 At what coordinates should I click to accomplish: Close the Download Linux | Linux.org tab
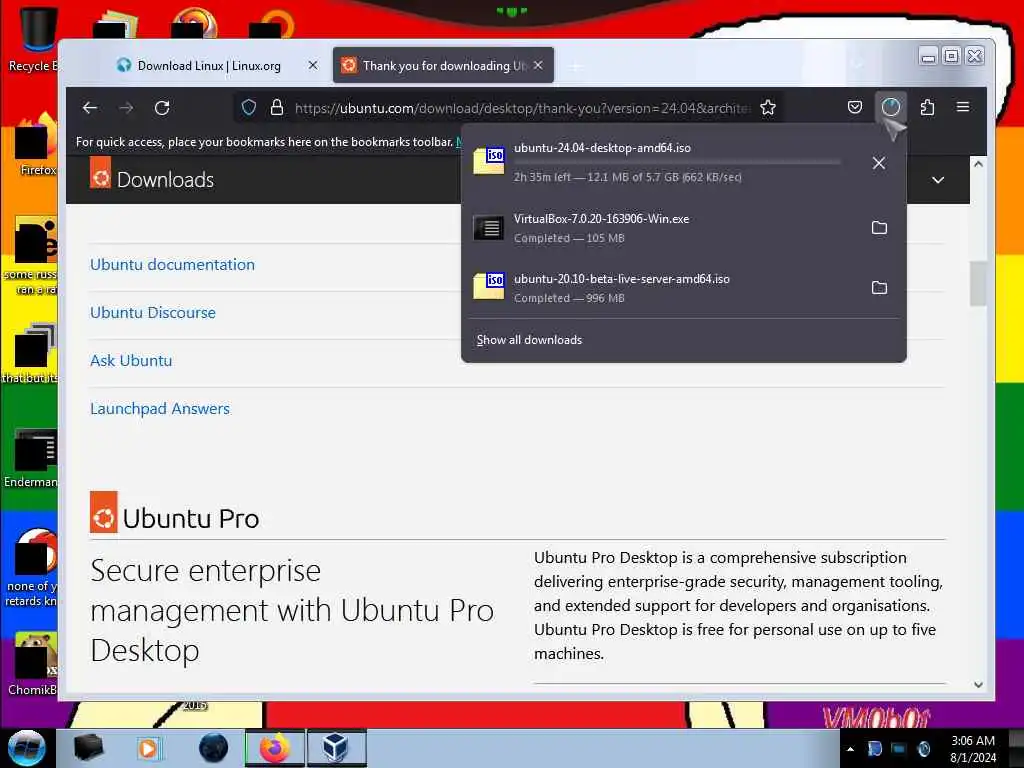(x=313, y=65)
